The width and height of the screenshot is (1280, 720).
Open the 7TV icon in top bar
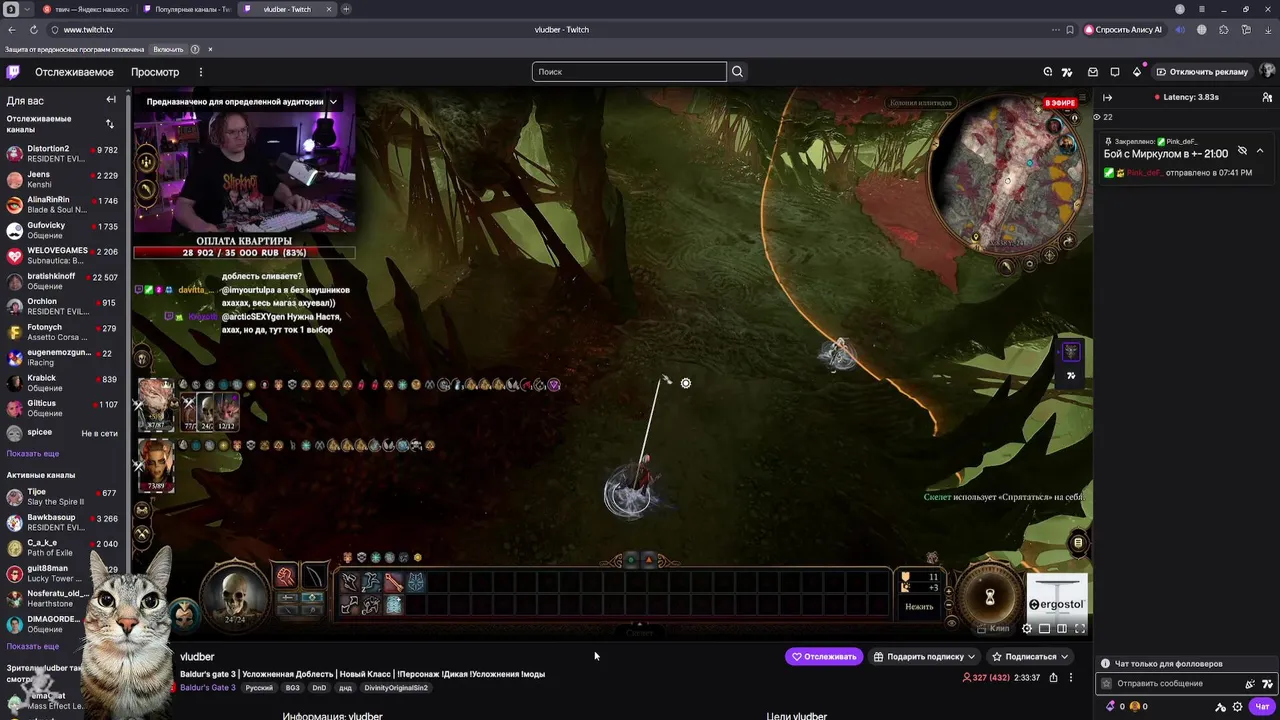[1067, 72]
